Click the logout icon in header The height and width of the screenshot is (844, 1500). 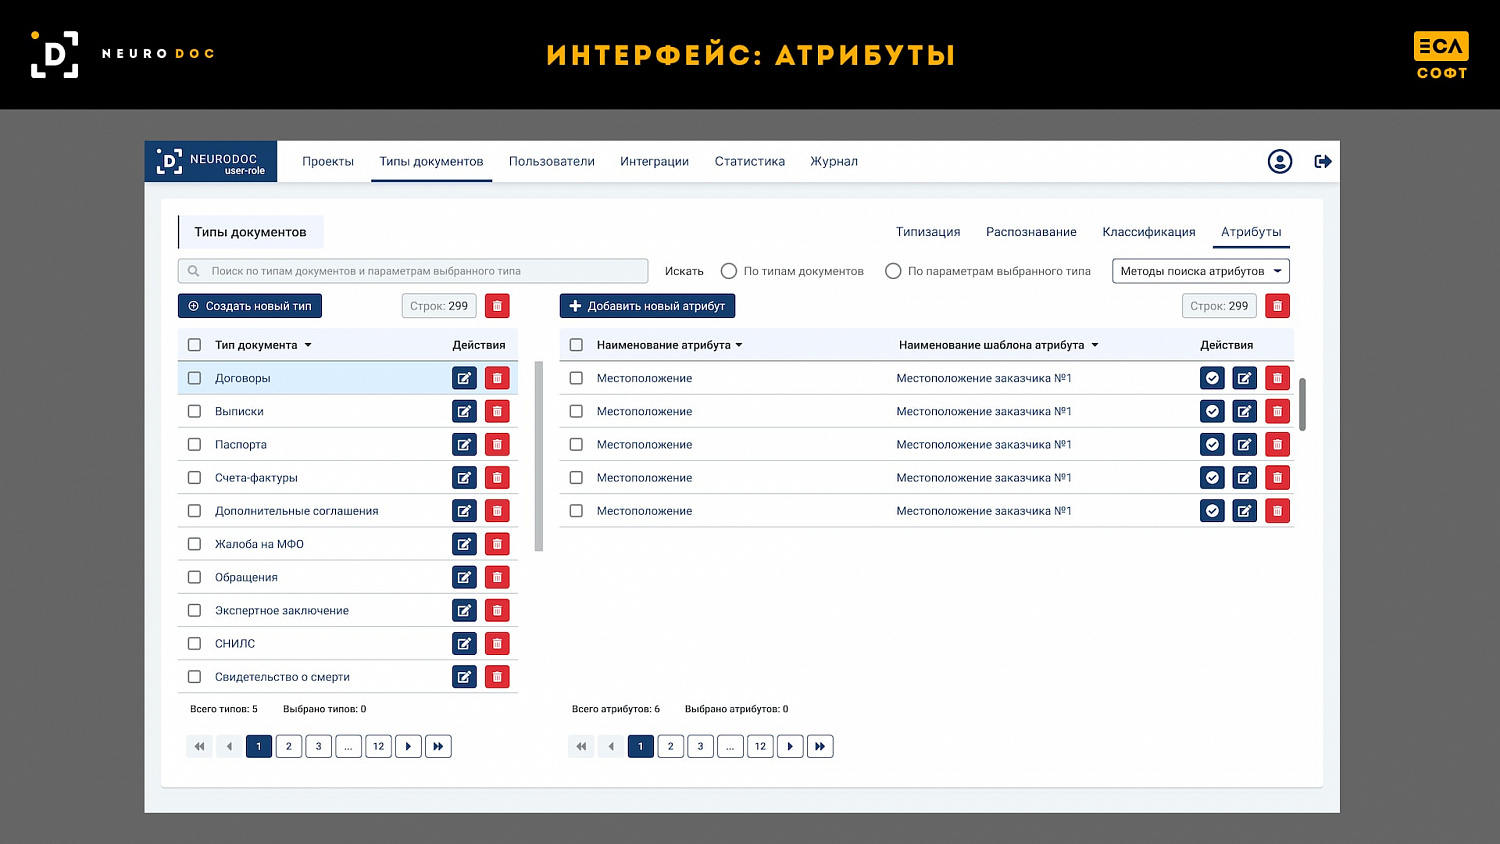[1323, 161]
